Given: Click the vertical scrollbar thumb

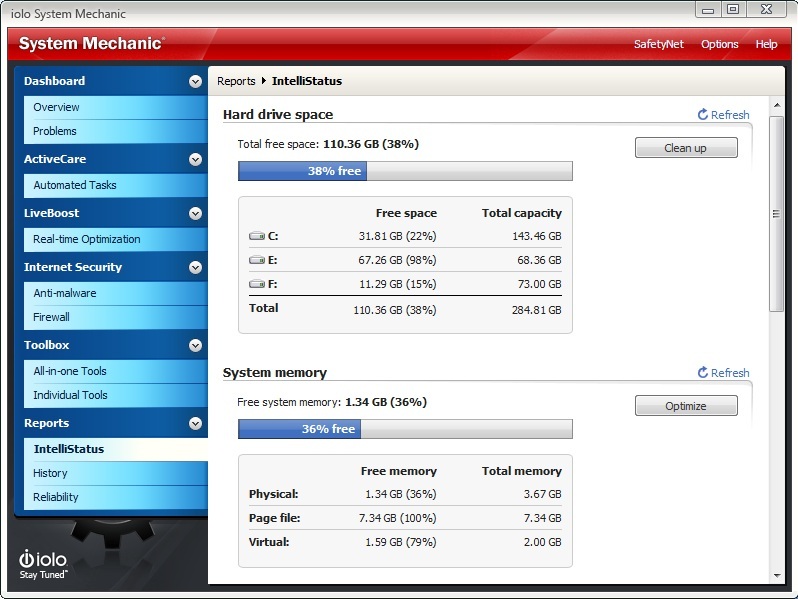Looking at the screenshot, I should tap(776, 214).
